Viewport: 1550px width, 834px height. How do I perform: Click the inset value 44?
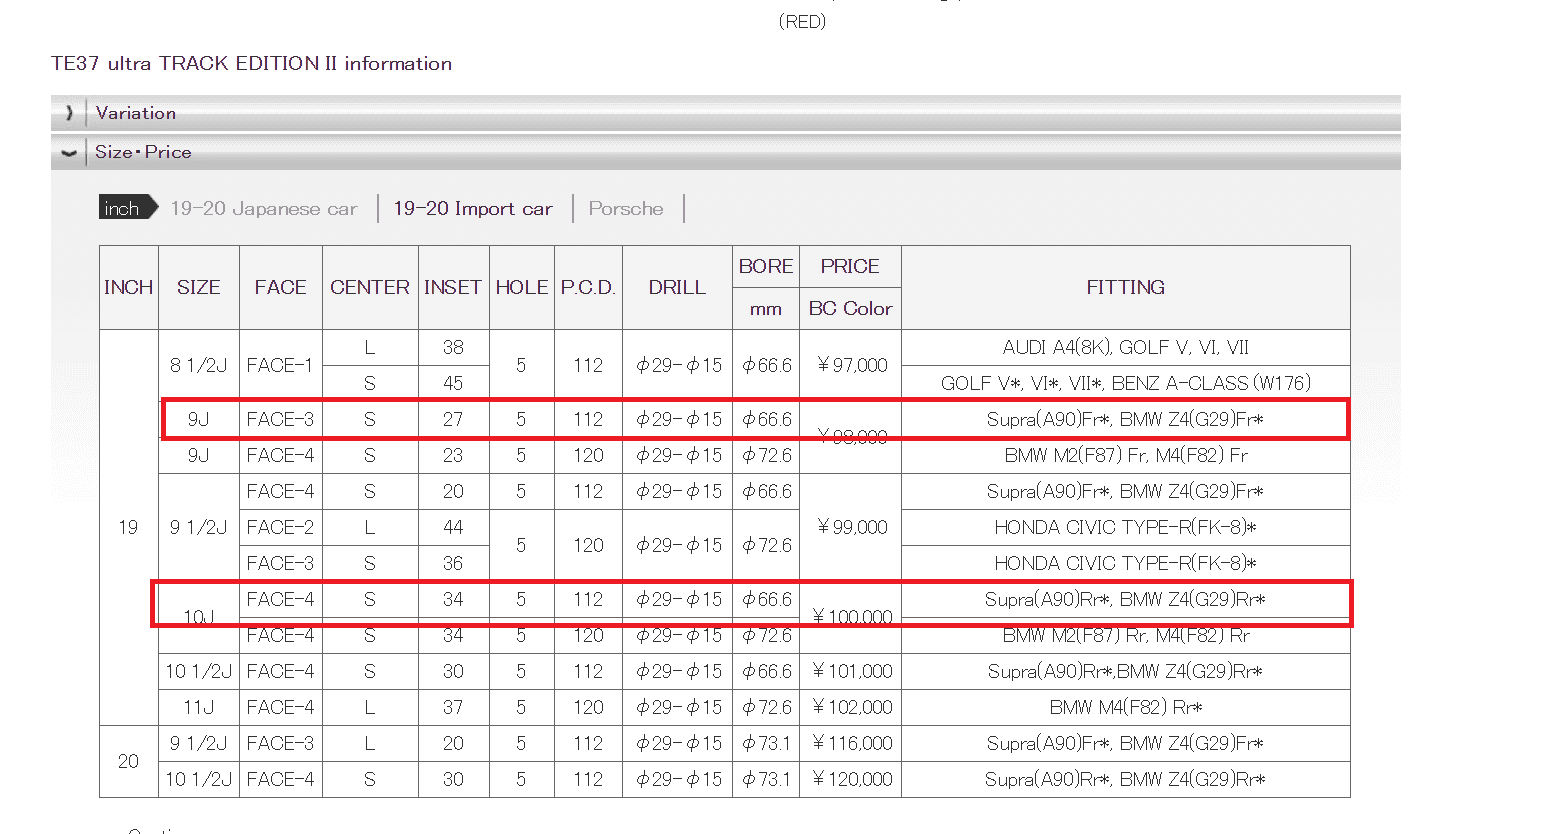tap(453, 527)
